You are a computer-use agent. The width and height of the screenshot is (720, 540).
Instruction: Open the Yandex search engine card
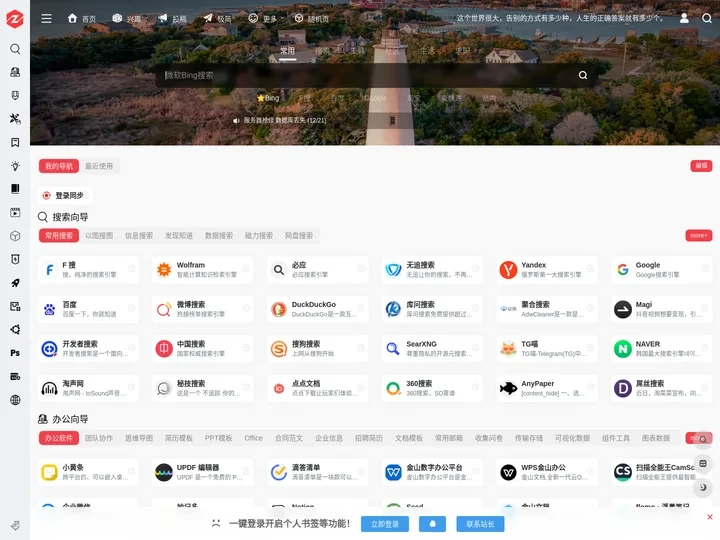click(546, 270)
